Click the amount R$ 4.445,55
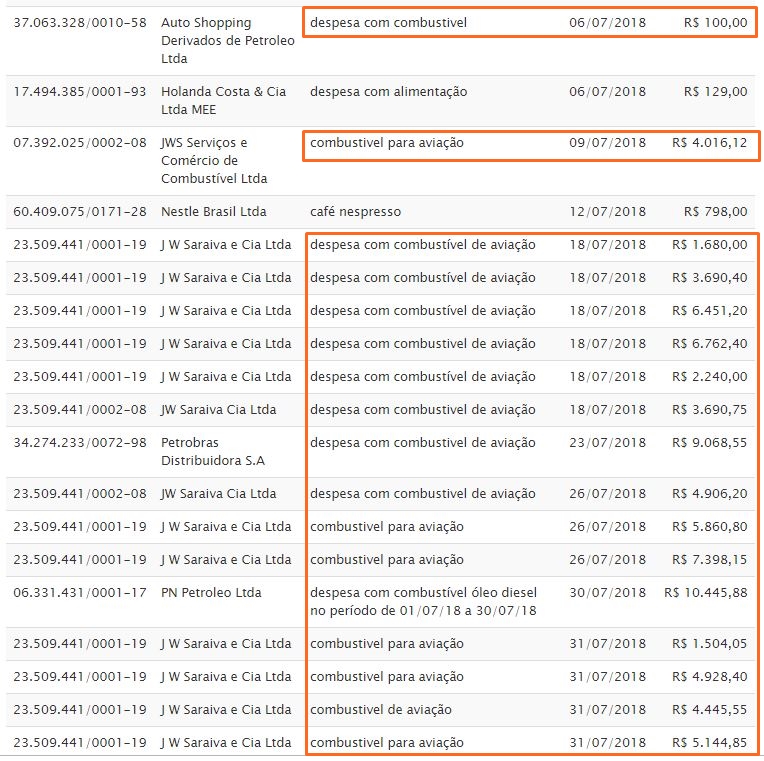Screen dimensions: 764x761 coord(709,710)
